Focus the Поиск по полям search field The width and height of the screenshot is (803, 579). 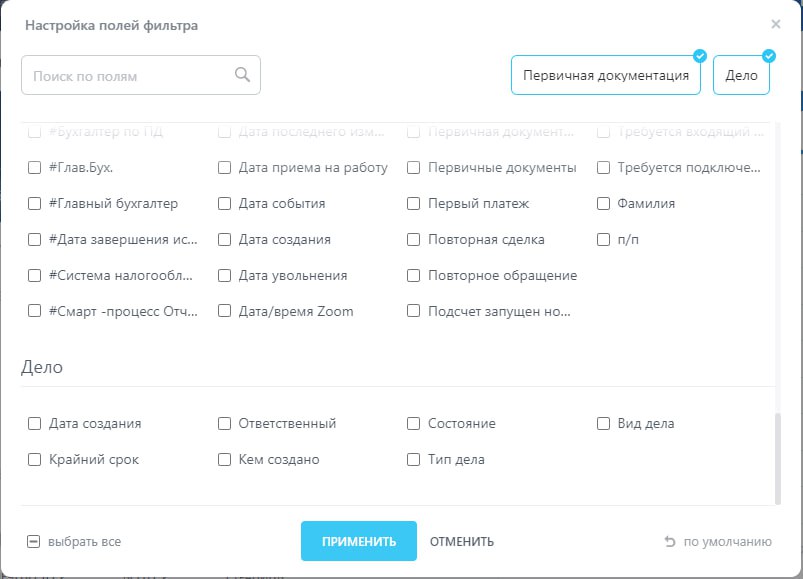(128, 76)
